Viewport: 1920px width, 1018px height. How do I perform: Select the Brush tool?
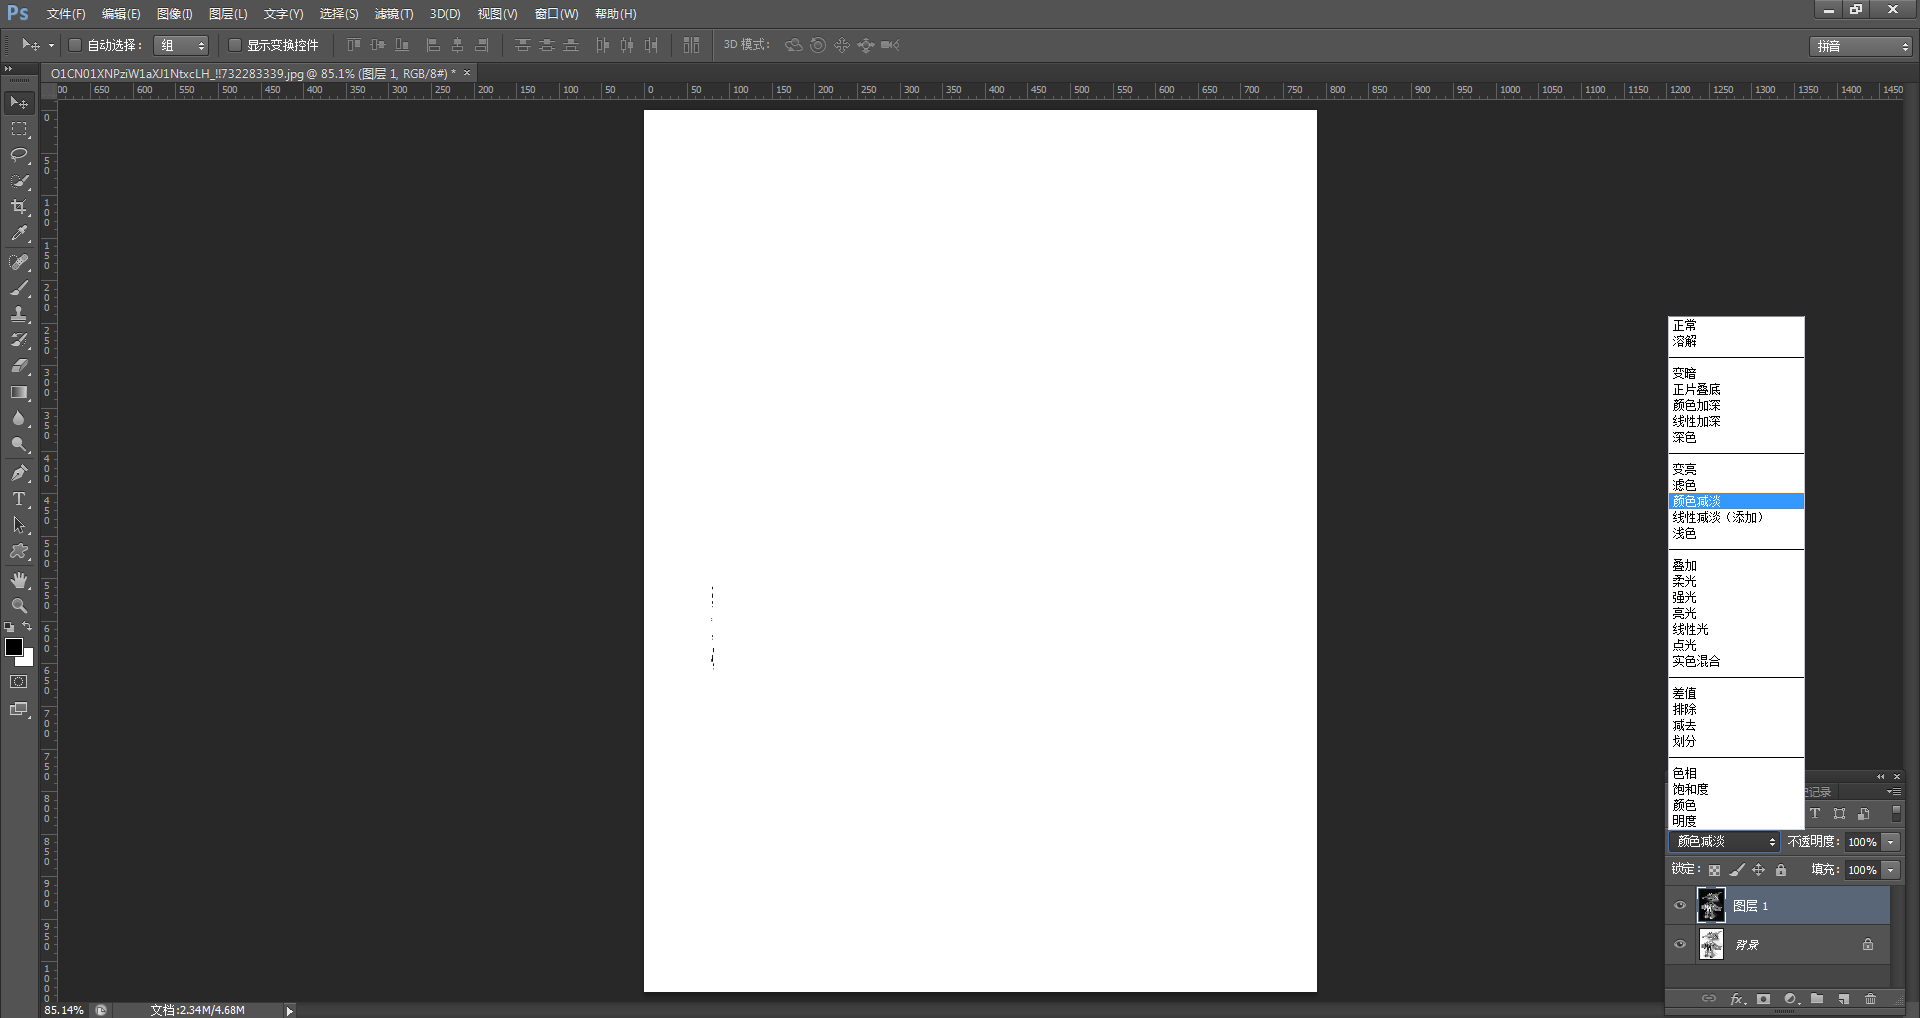tap(19, 288)
